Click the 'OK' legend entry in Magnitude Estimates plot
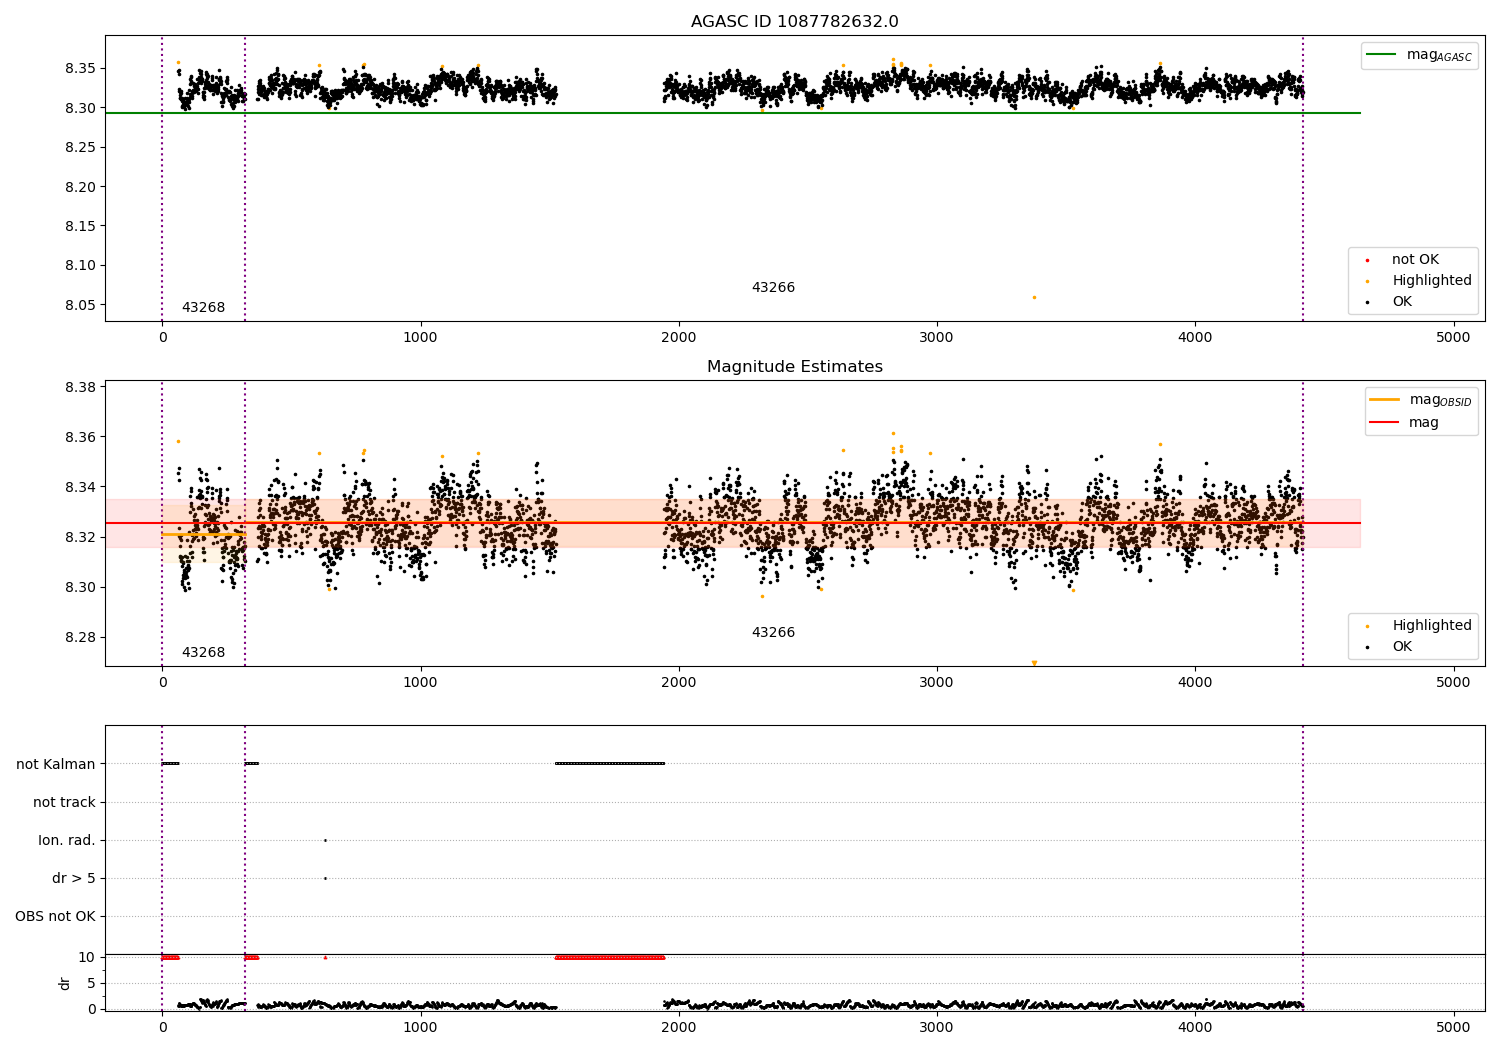 [1389, 647]
